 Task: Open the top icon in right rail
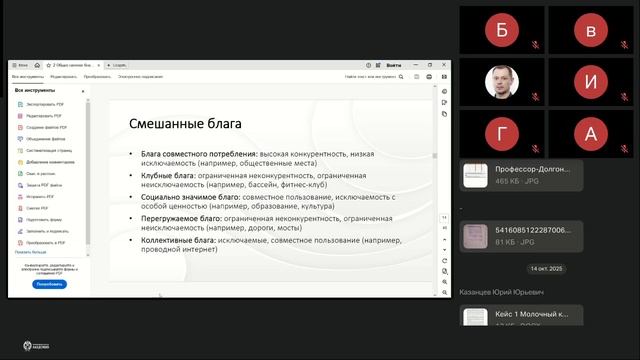click(444, 91)
